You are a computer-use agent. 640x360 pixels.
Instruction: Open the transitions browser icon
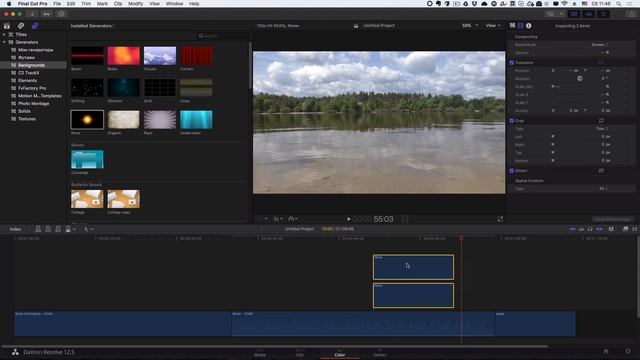pyautogui.click(x=635, y=229)
